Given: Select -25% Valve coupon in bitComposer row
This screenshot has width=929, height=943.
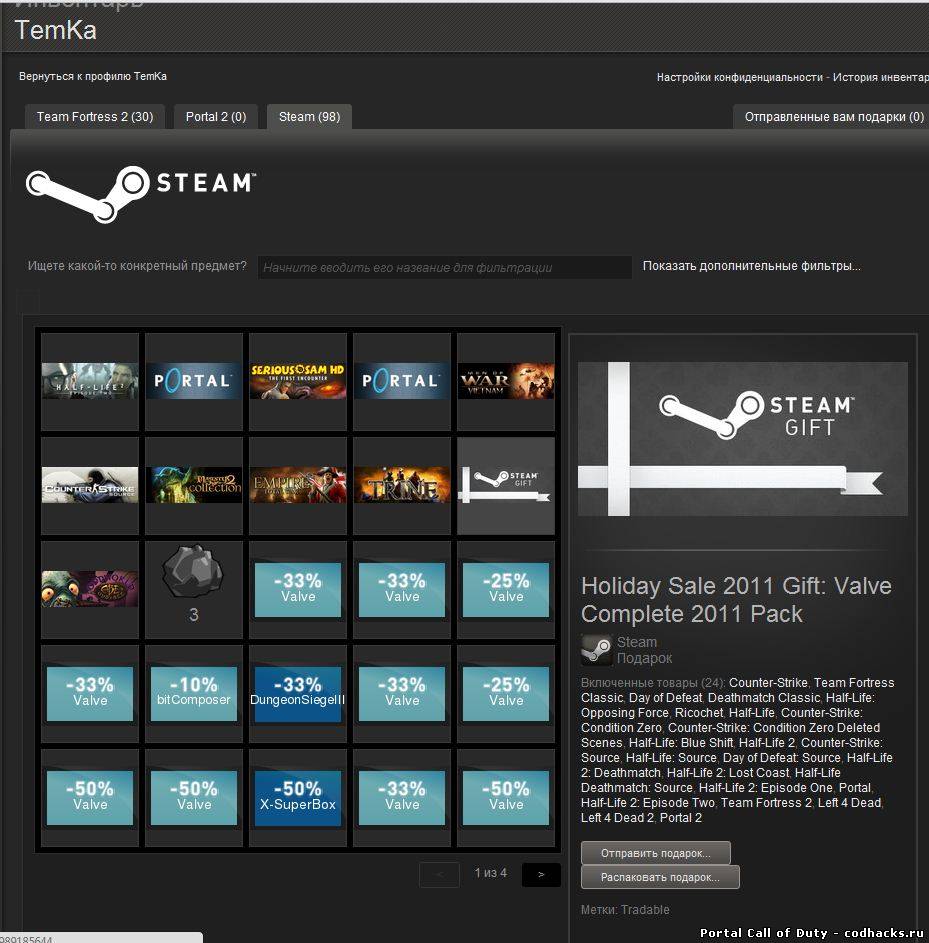Looking at the screenshot, I should (506, 693).
